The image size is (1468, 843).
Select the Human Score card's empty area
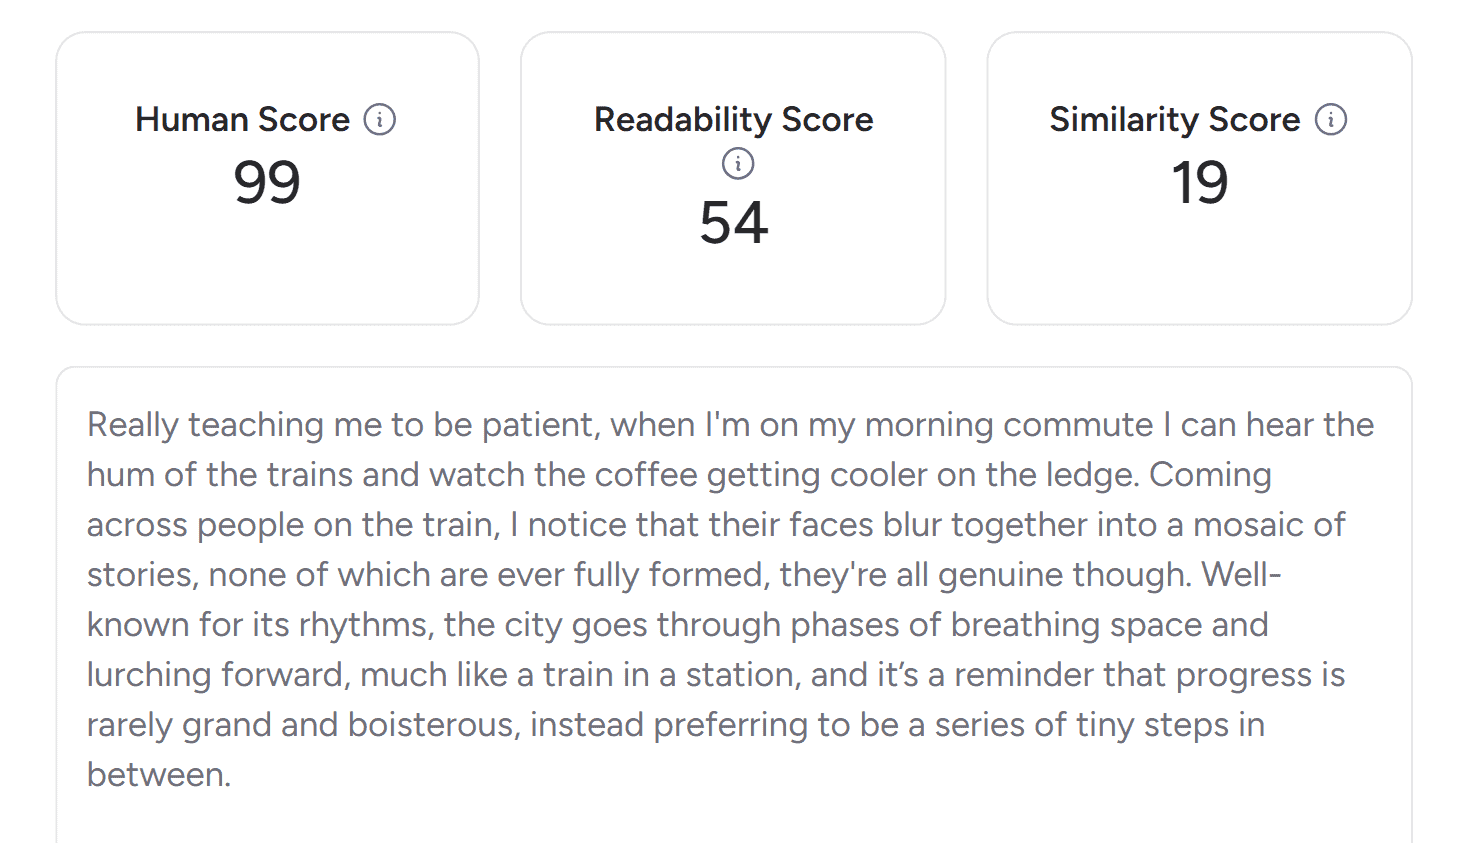(x=267, y=270)
